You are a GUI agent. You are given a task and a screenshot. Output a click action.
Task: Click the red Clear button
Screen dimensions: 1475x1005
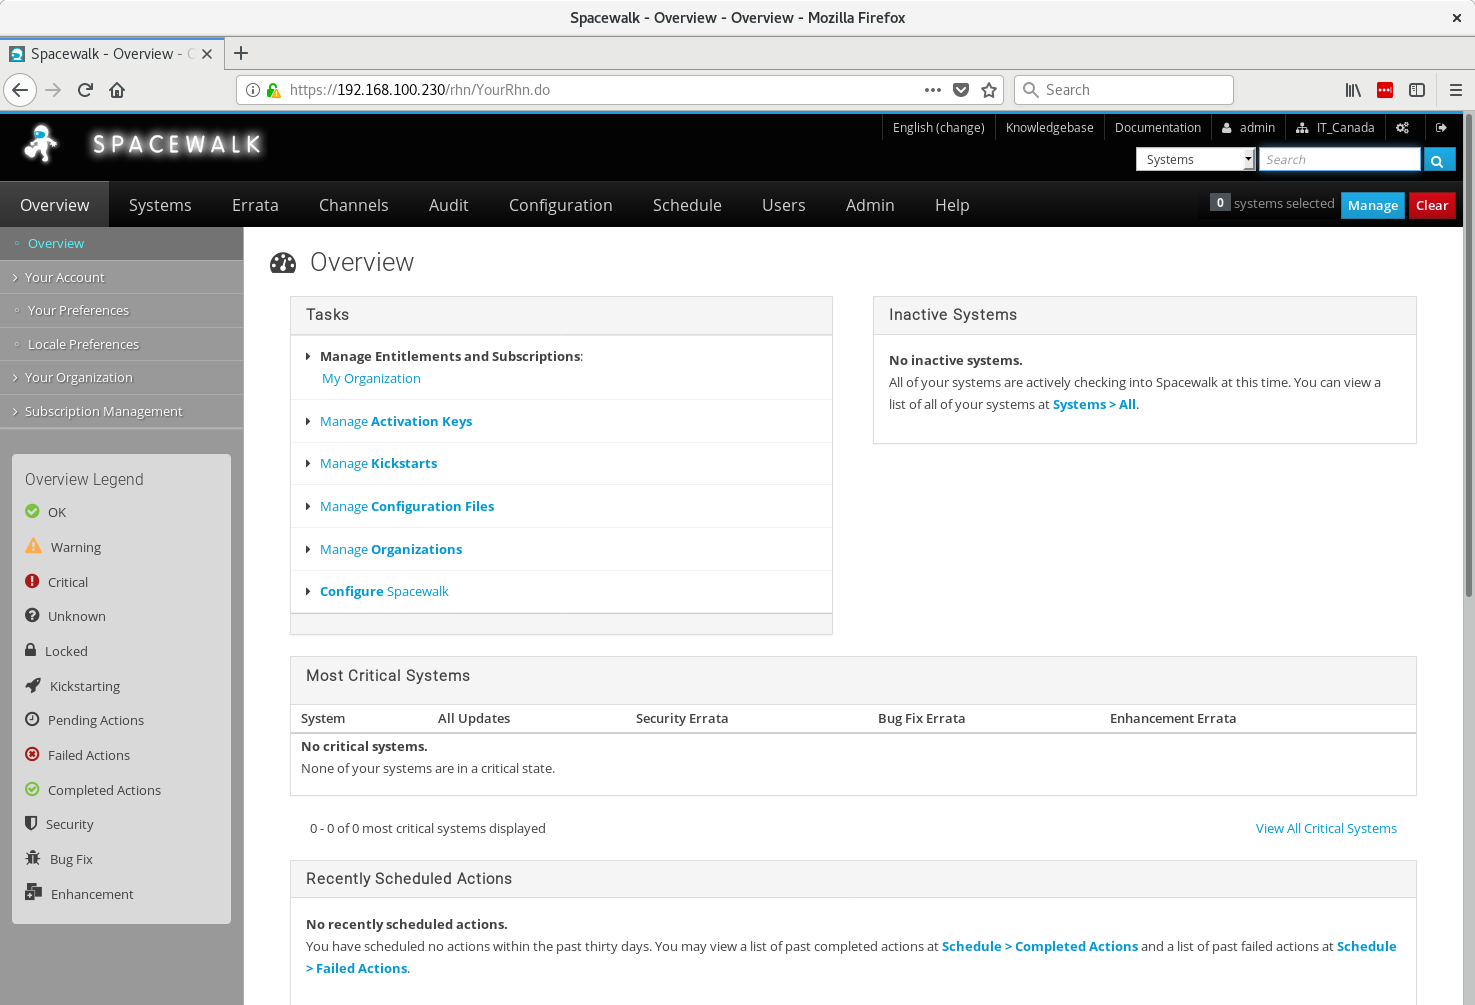pyautogui.click(x=1432, y=205)
